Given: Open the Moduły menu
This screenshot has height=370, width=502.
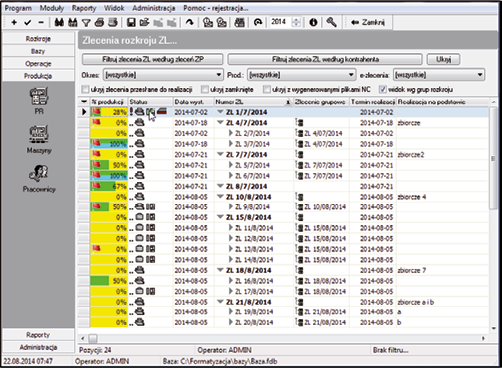Looking at the screenshot, I should coord(52,8).
